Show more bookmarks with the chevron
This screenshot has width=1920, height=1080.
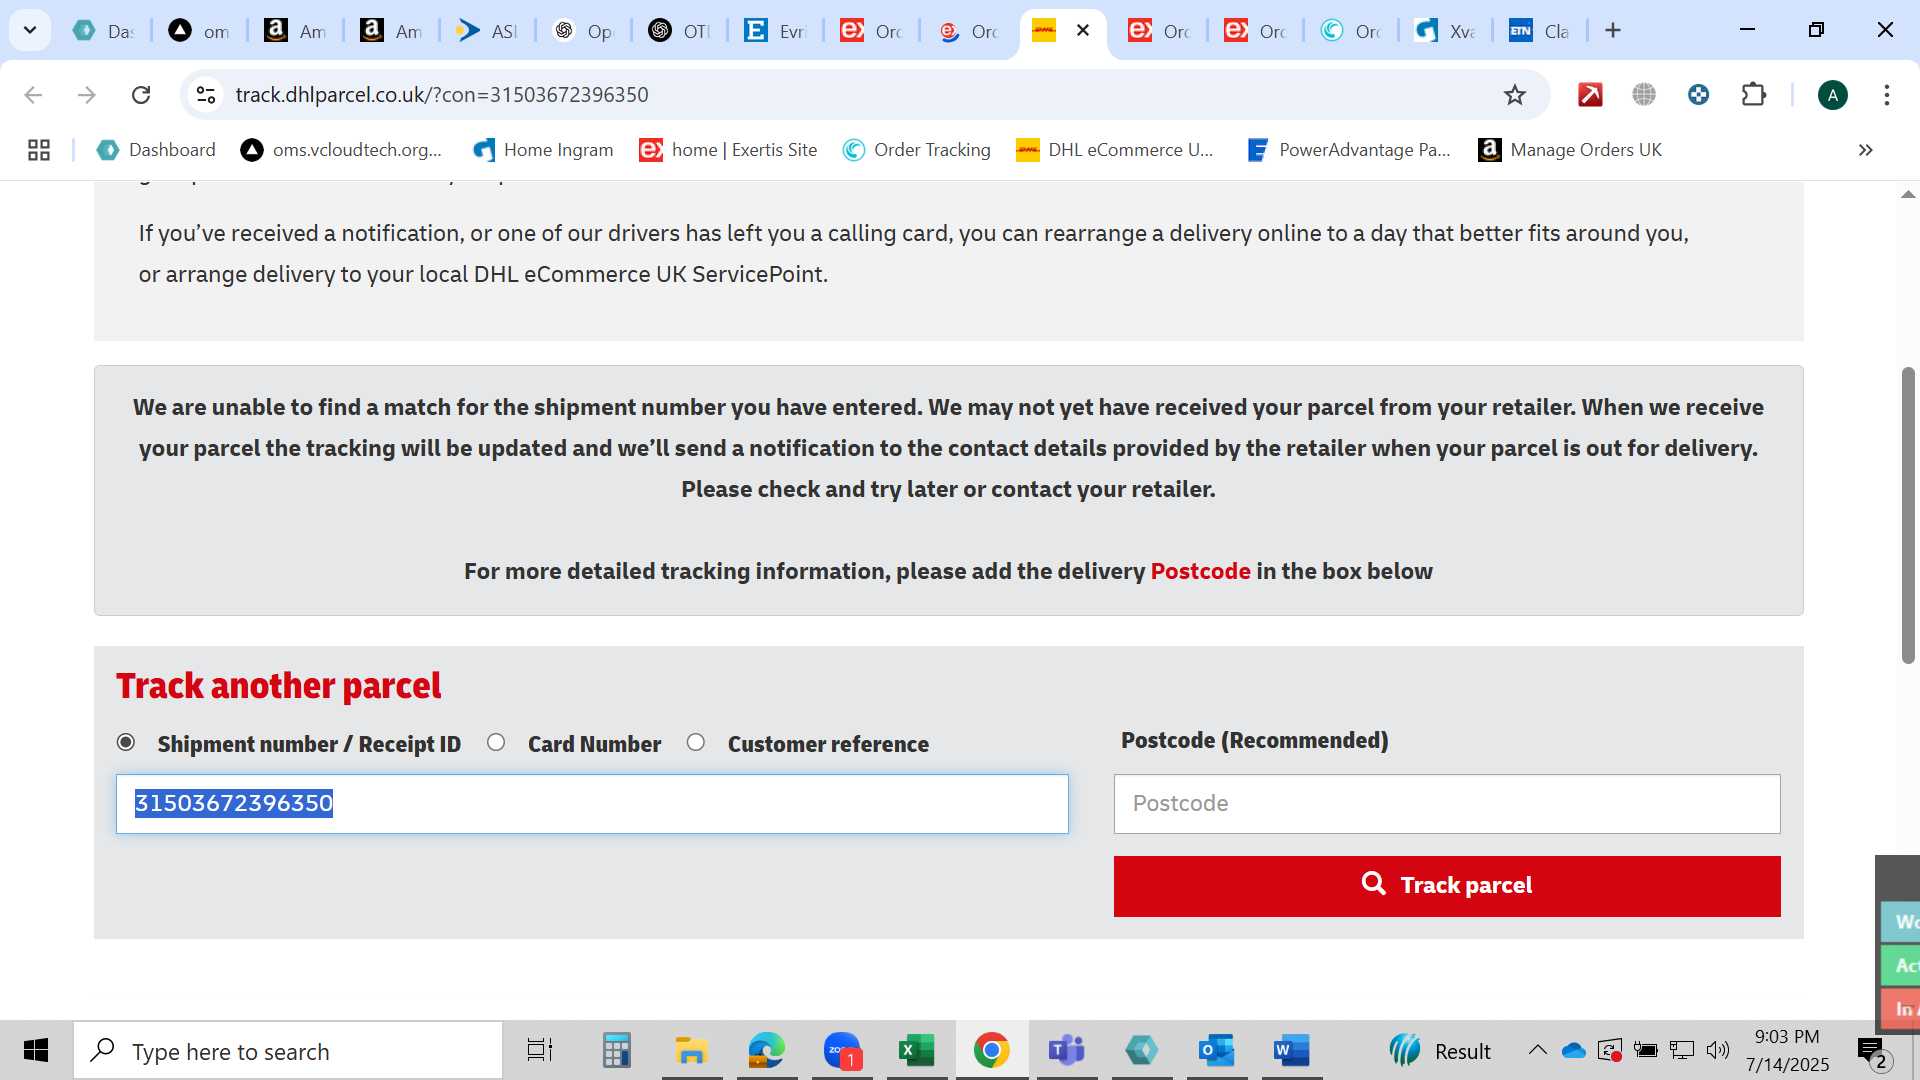pyautogui.click(x=1865, y=150)
